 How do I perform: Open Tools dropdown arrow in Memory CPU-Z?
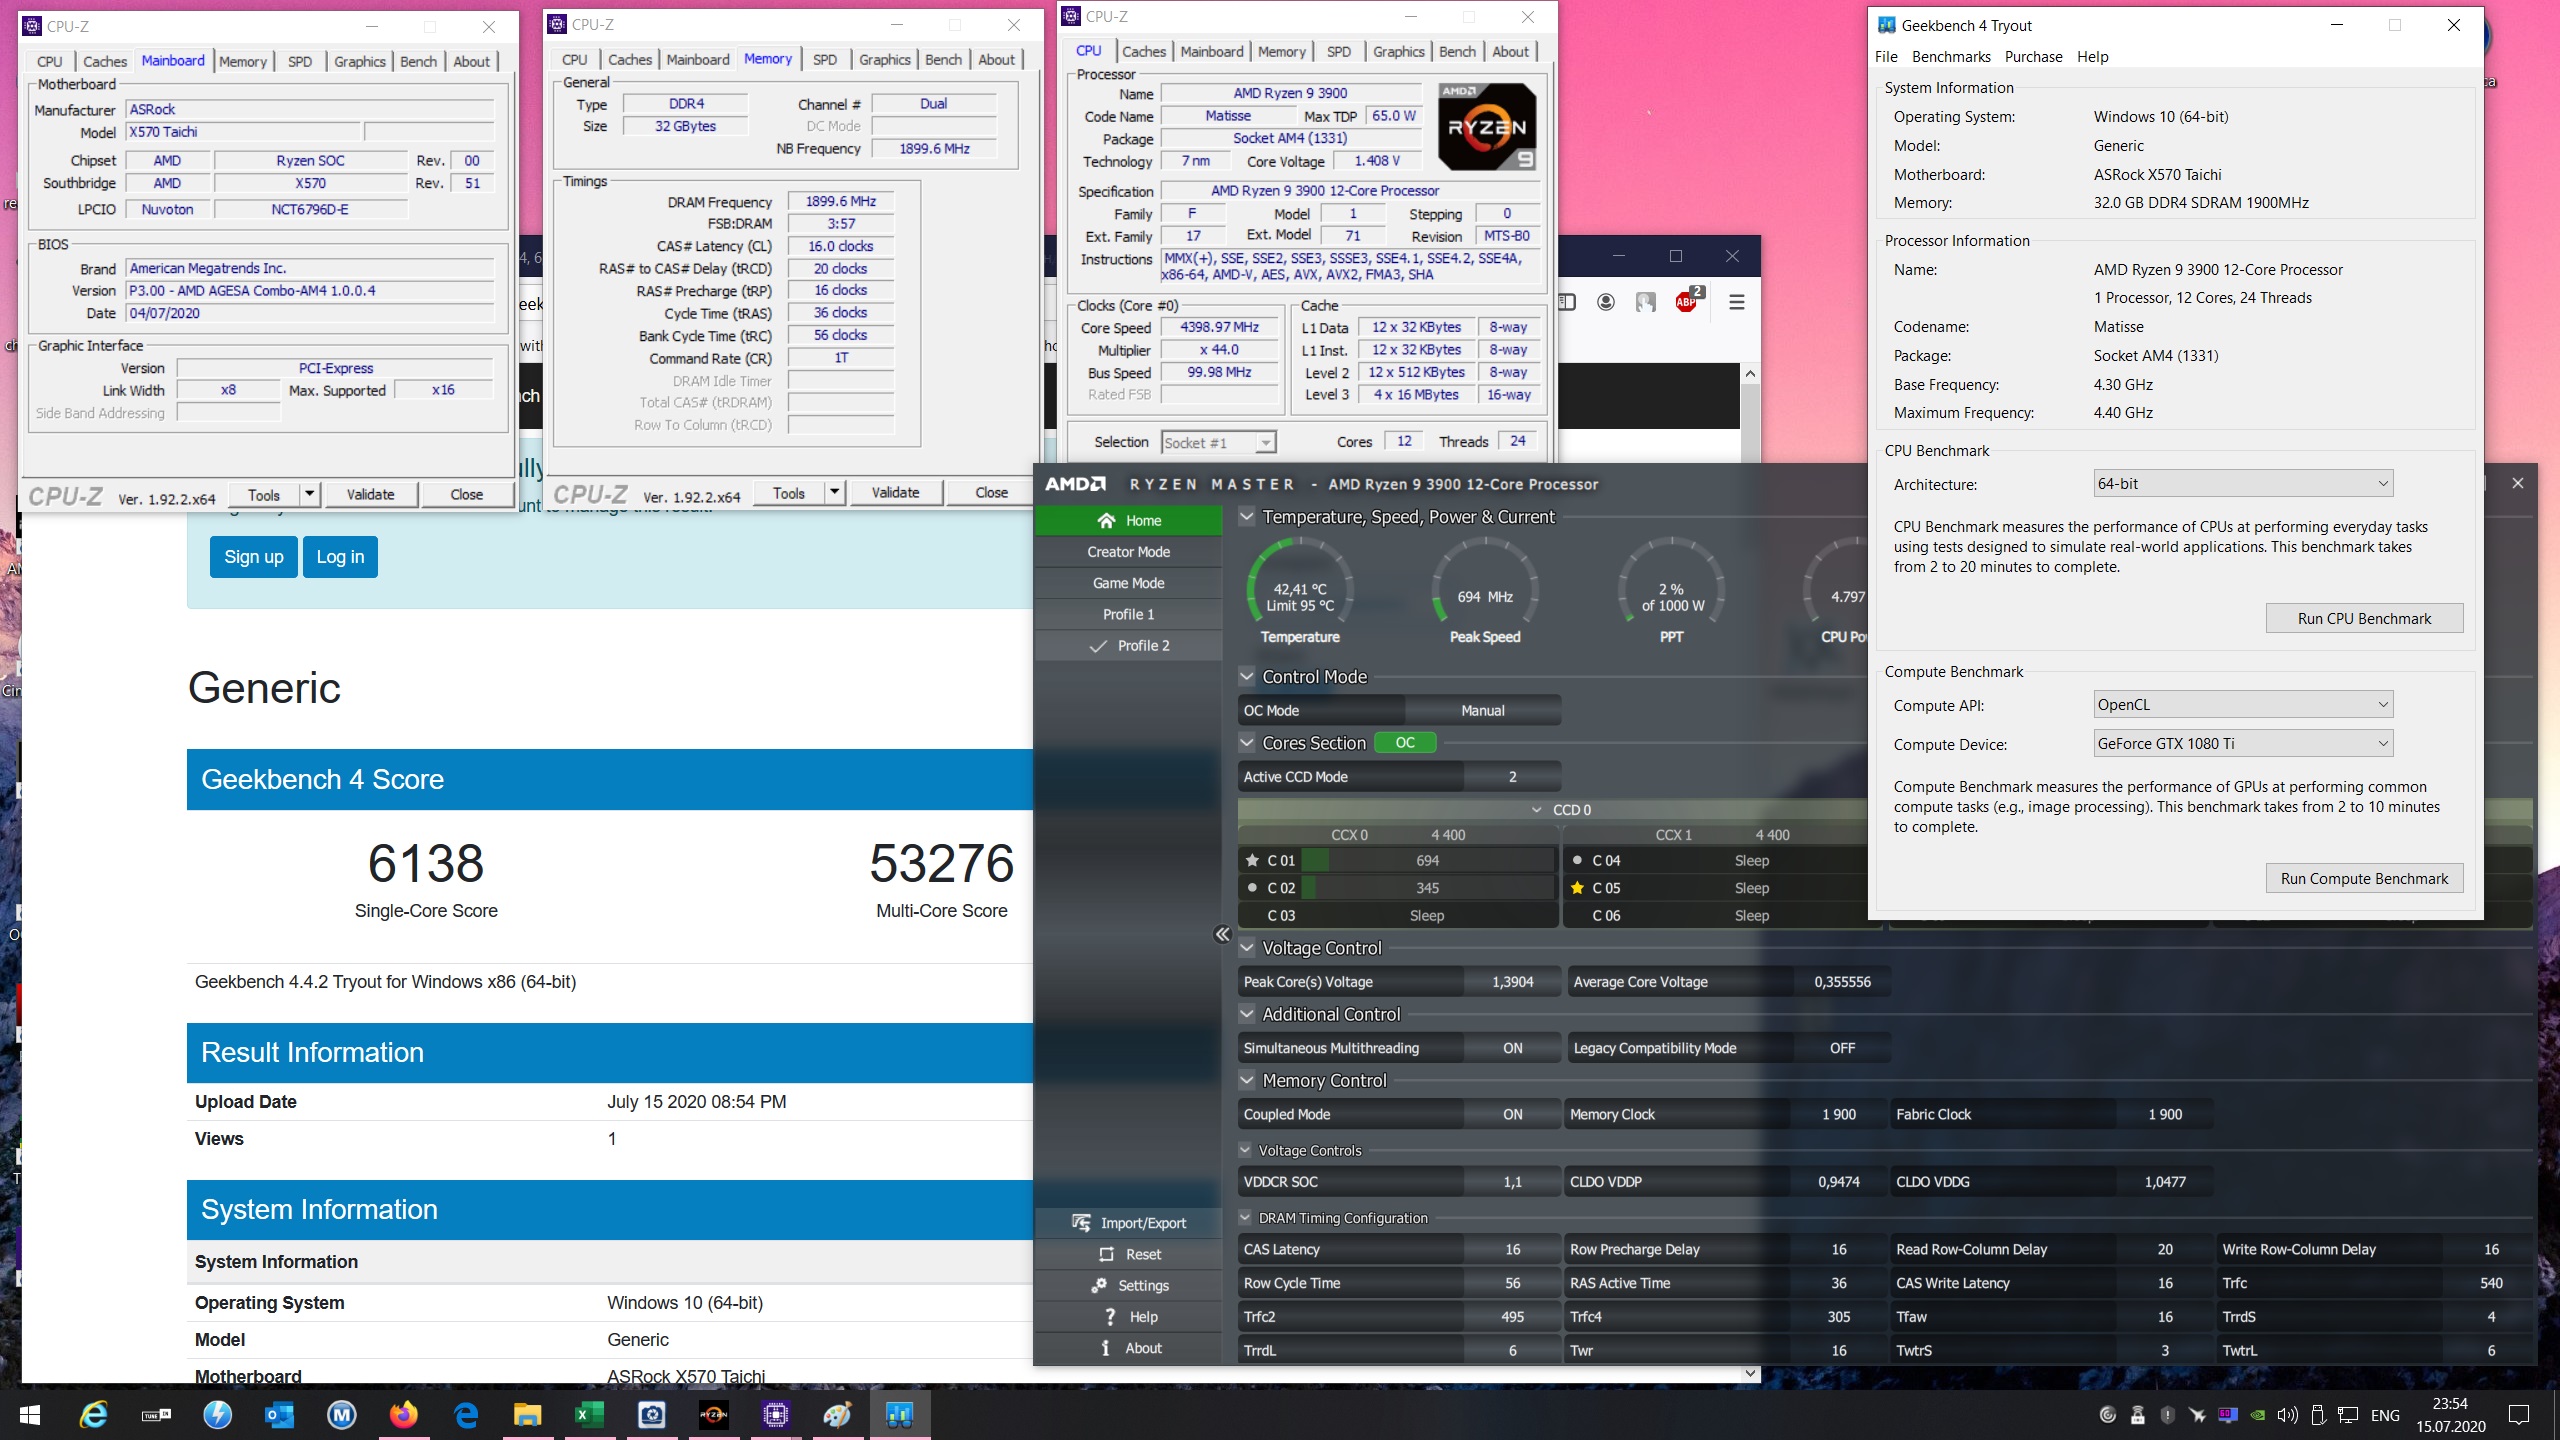834,492
